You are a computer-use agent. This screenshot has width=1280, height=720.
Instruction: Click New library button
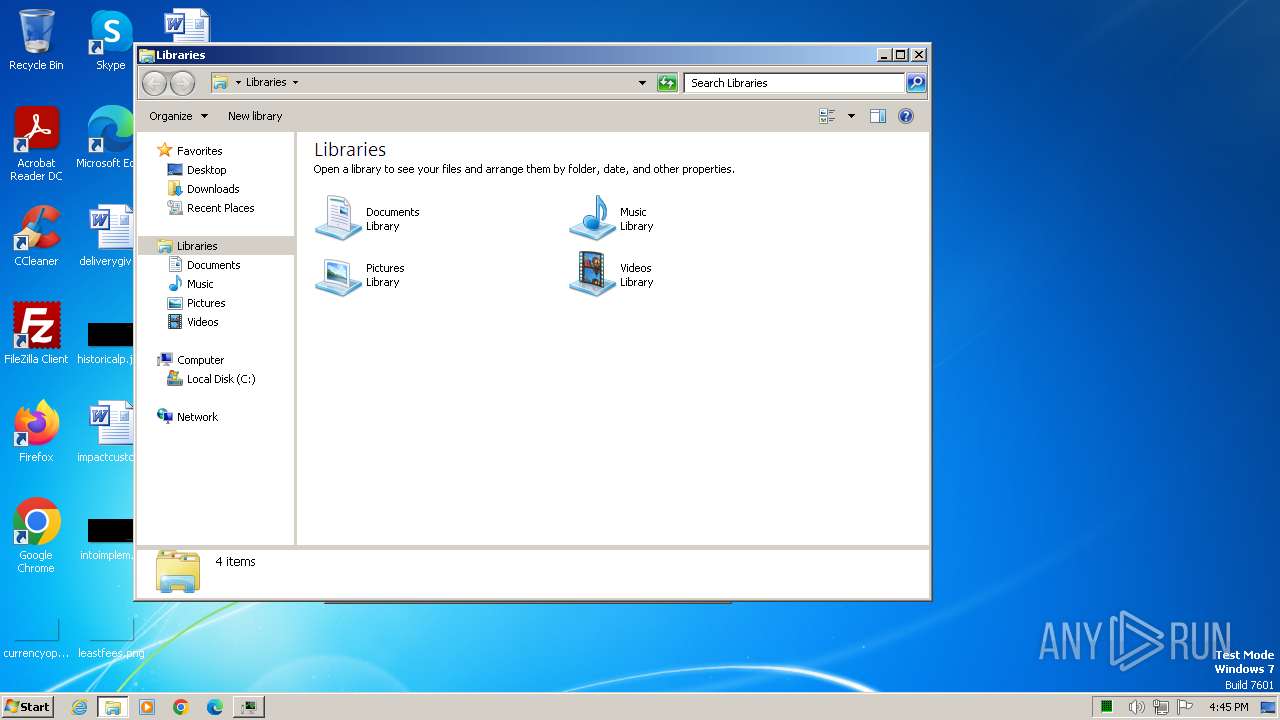point(255,116)
